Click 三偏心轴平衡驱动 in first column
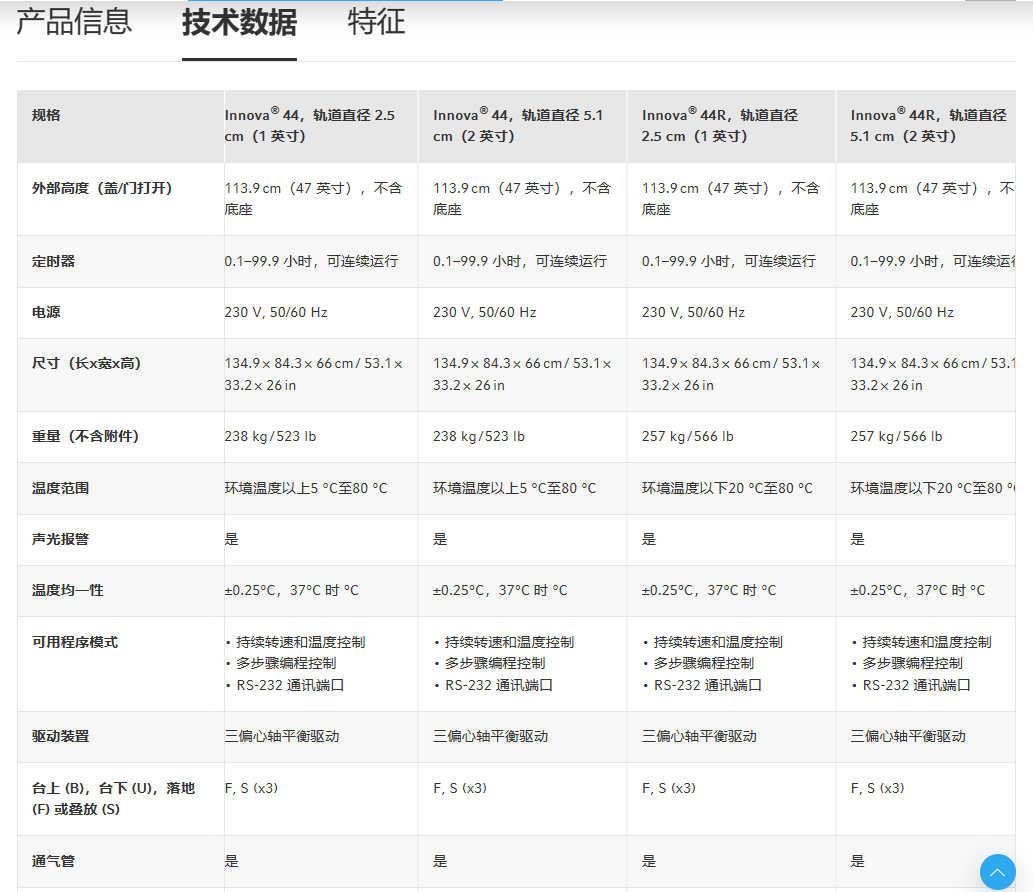The image size is (1033, 892). tap(282, 737)
